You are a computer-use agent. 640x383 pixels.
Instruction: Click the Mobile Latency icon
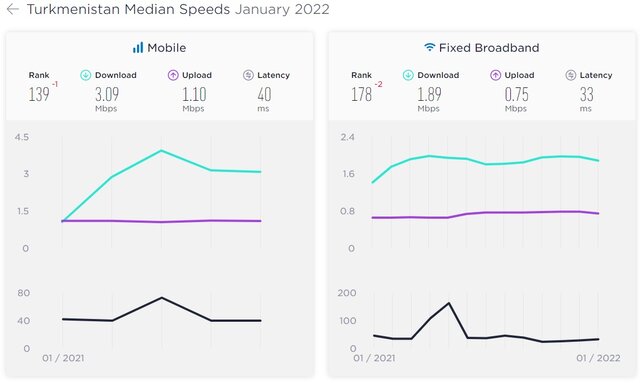tap(248, 75)
